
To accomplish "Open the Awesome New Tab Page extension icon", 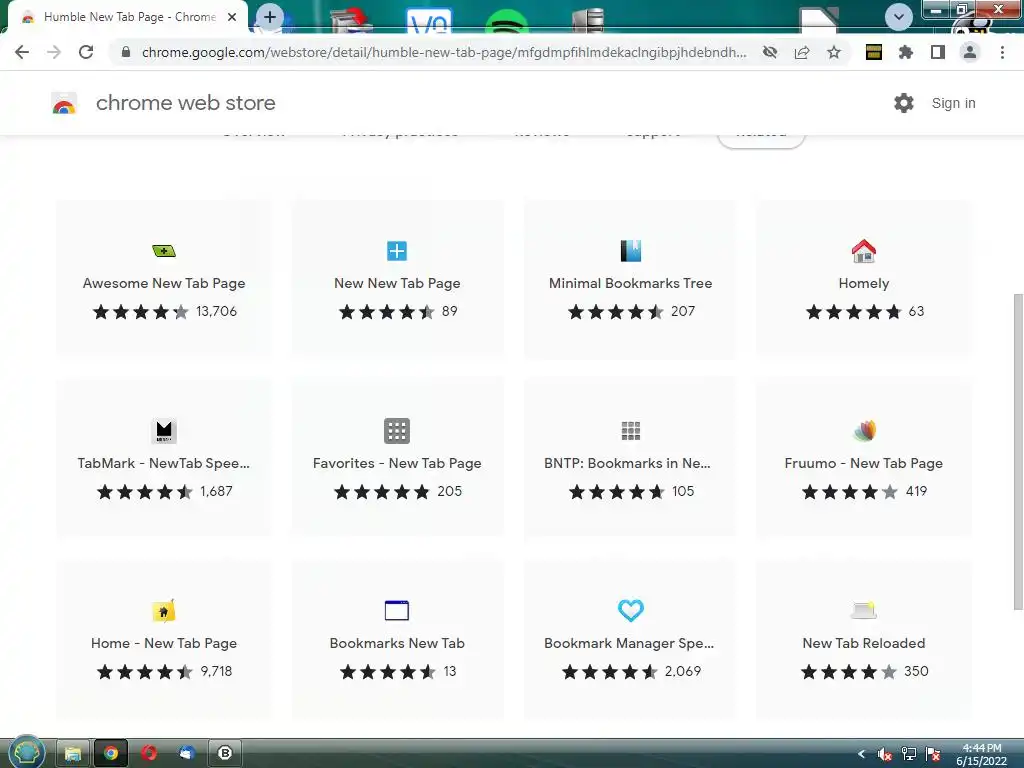I will coord(164,251).
